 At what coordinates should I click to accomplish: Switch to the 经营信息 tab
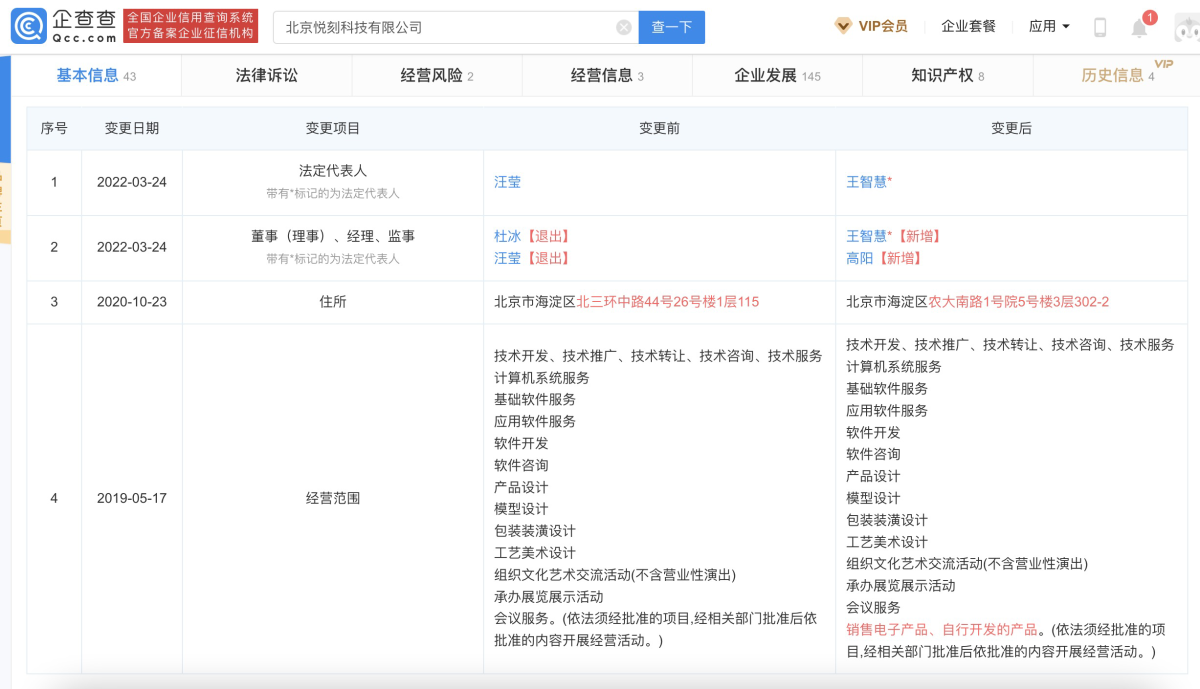[x=607, y=75]
